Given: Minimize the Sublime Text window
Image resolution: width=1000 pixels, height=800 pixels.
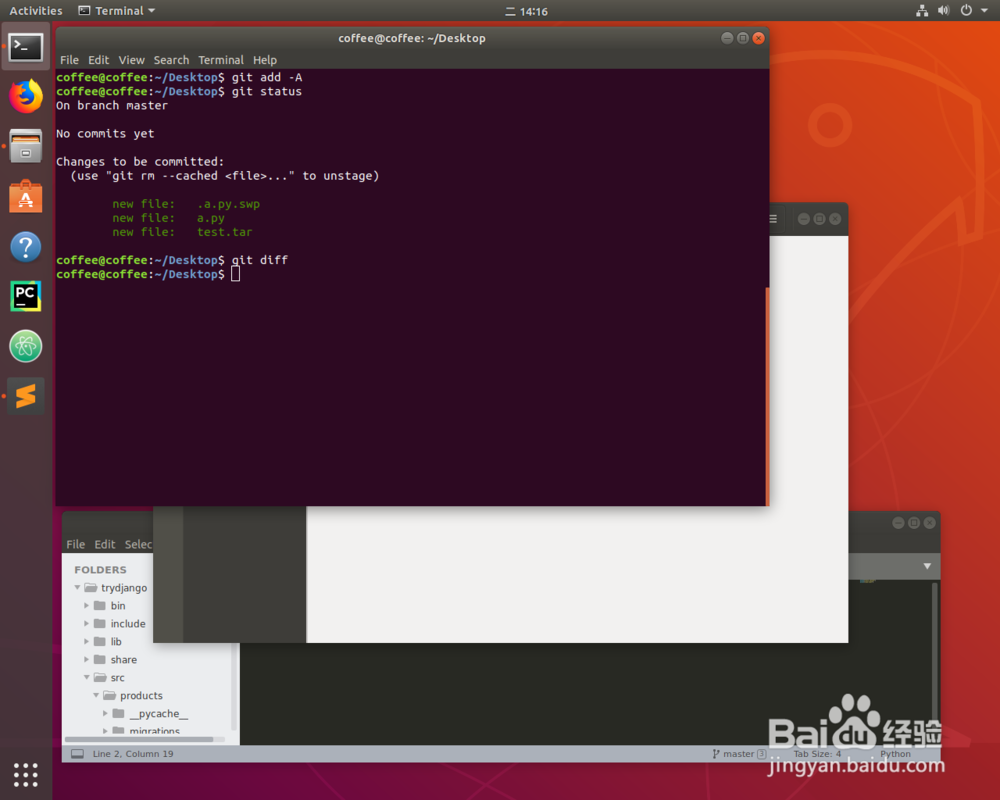Looking at the screenshot, I should (x=898, y=522).
